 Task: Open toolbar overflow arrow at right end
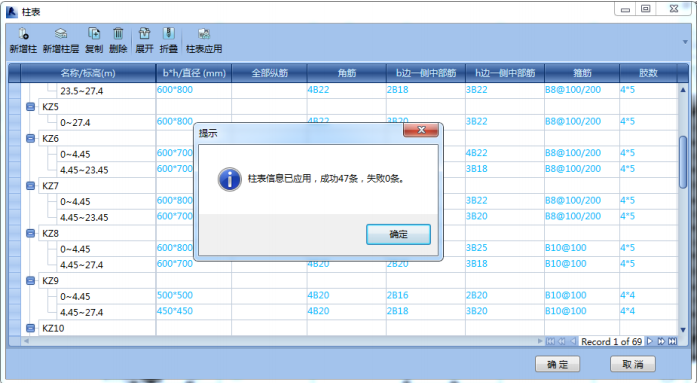point(685,42)
